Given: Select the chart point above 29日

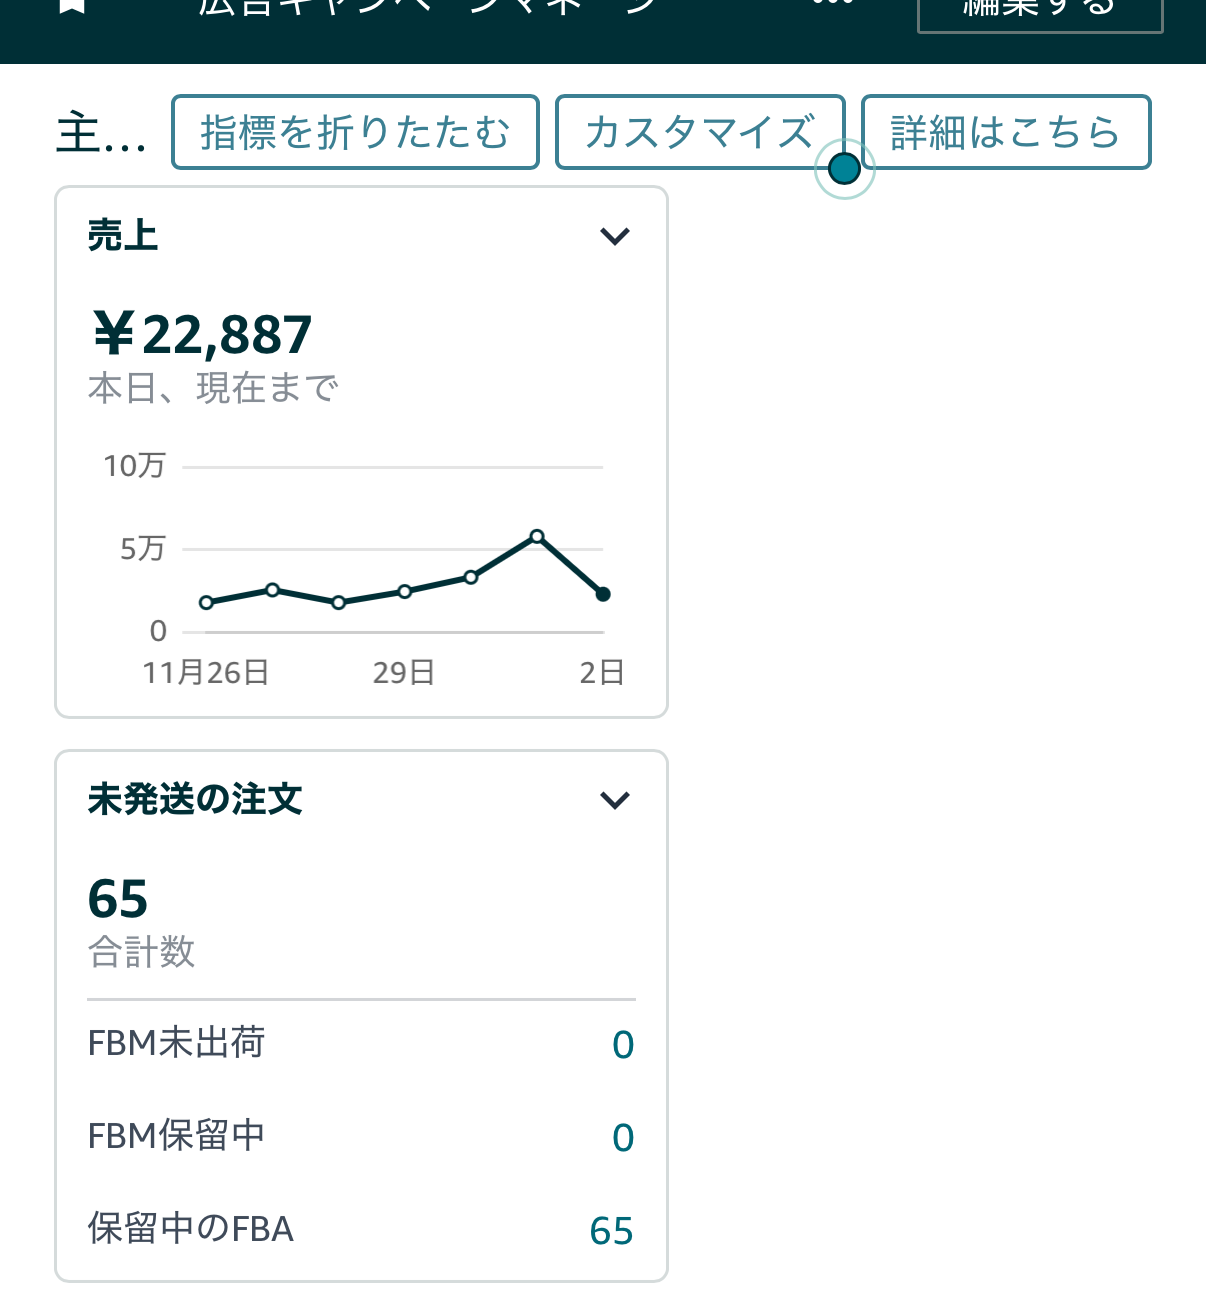Looking at the screenshot, I should [x=405, y=591].
